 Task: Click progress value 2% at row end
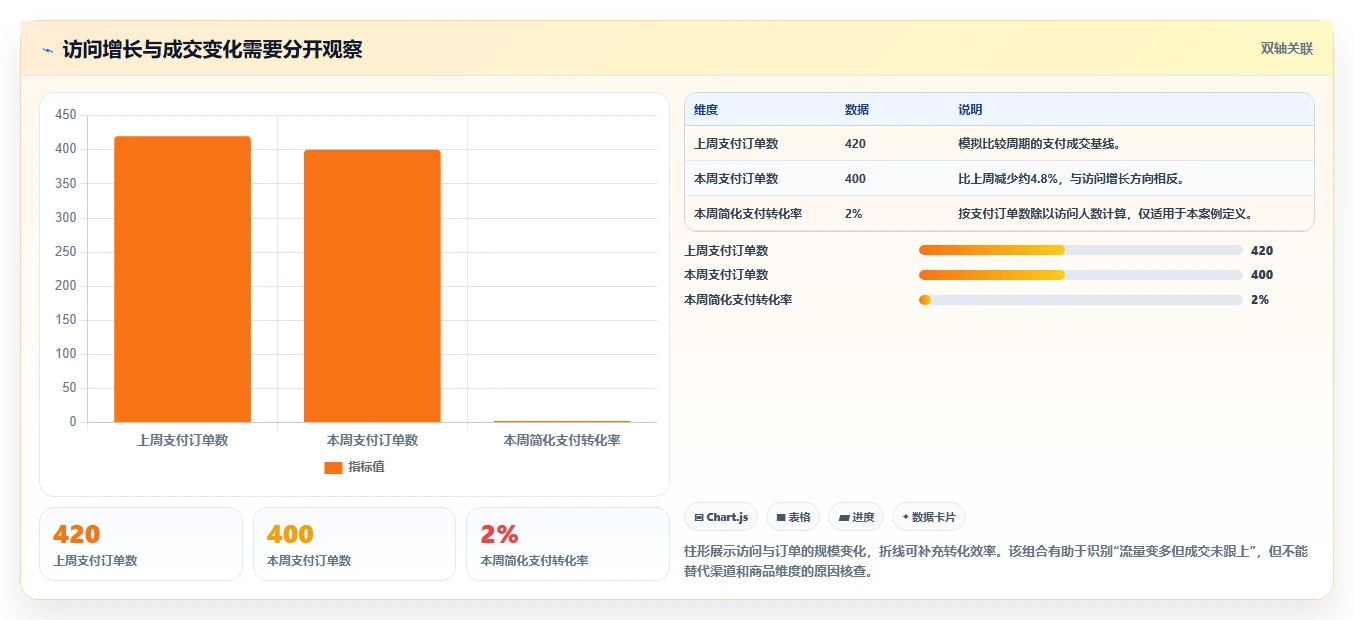coord(1260,300)
